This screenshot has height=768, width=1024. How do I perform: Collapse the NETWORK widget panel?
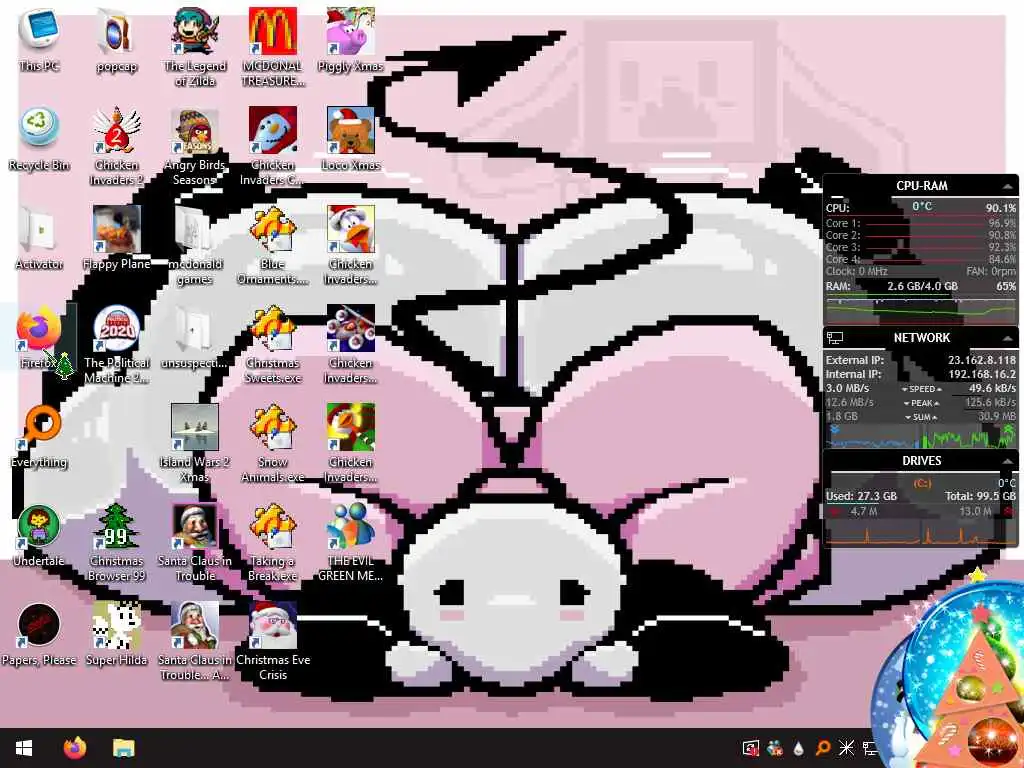point(1008,338)
